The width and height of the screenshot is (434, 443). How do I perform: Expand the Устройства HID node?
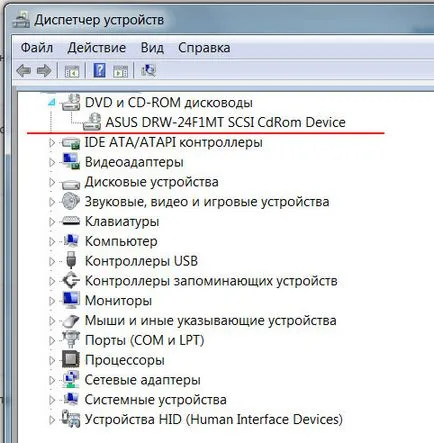pyautogui.click(x=52, y=420)
